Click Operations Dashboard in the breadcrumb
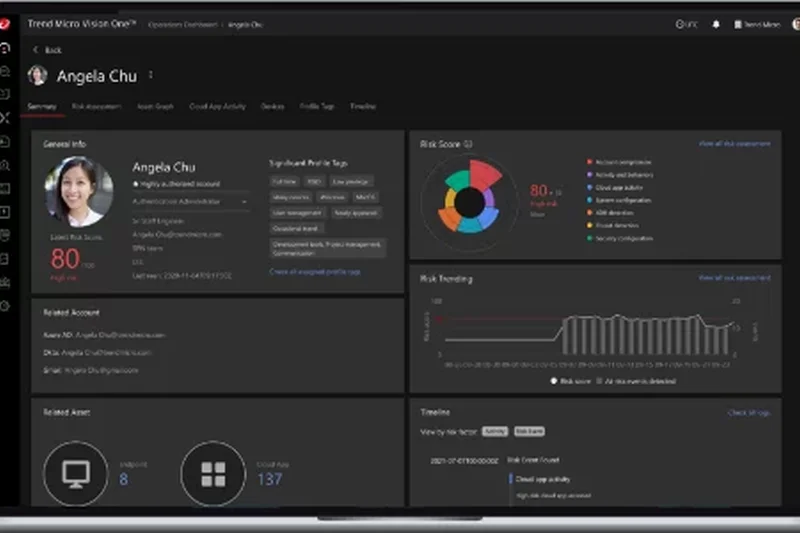Image resolution: width=800 pixels, height=533 pixels. tap(182, 24)
